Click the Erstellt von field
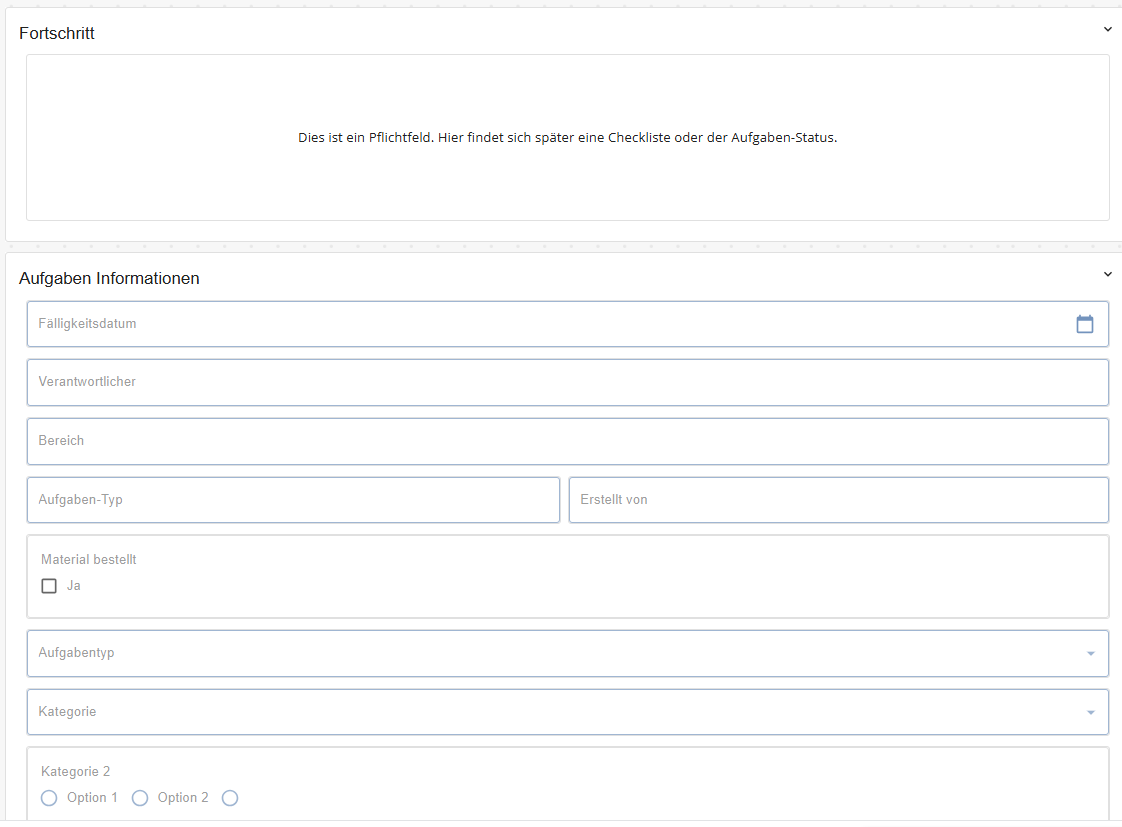The image size is (1122, 827). [x=839, y=499]
